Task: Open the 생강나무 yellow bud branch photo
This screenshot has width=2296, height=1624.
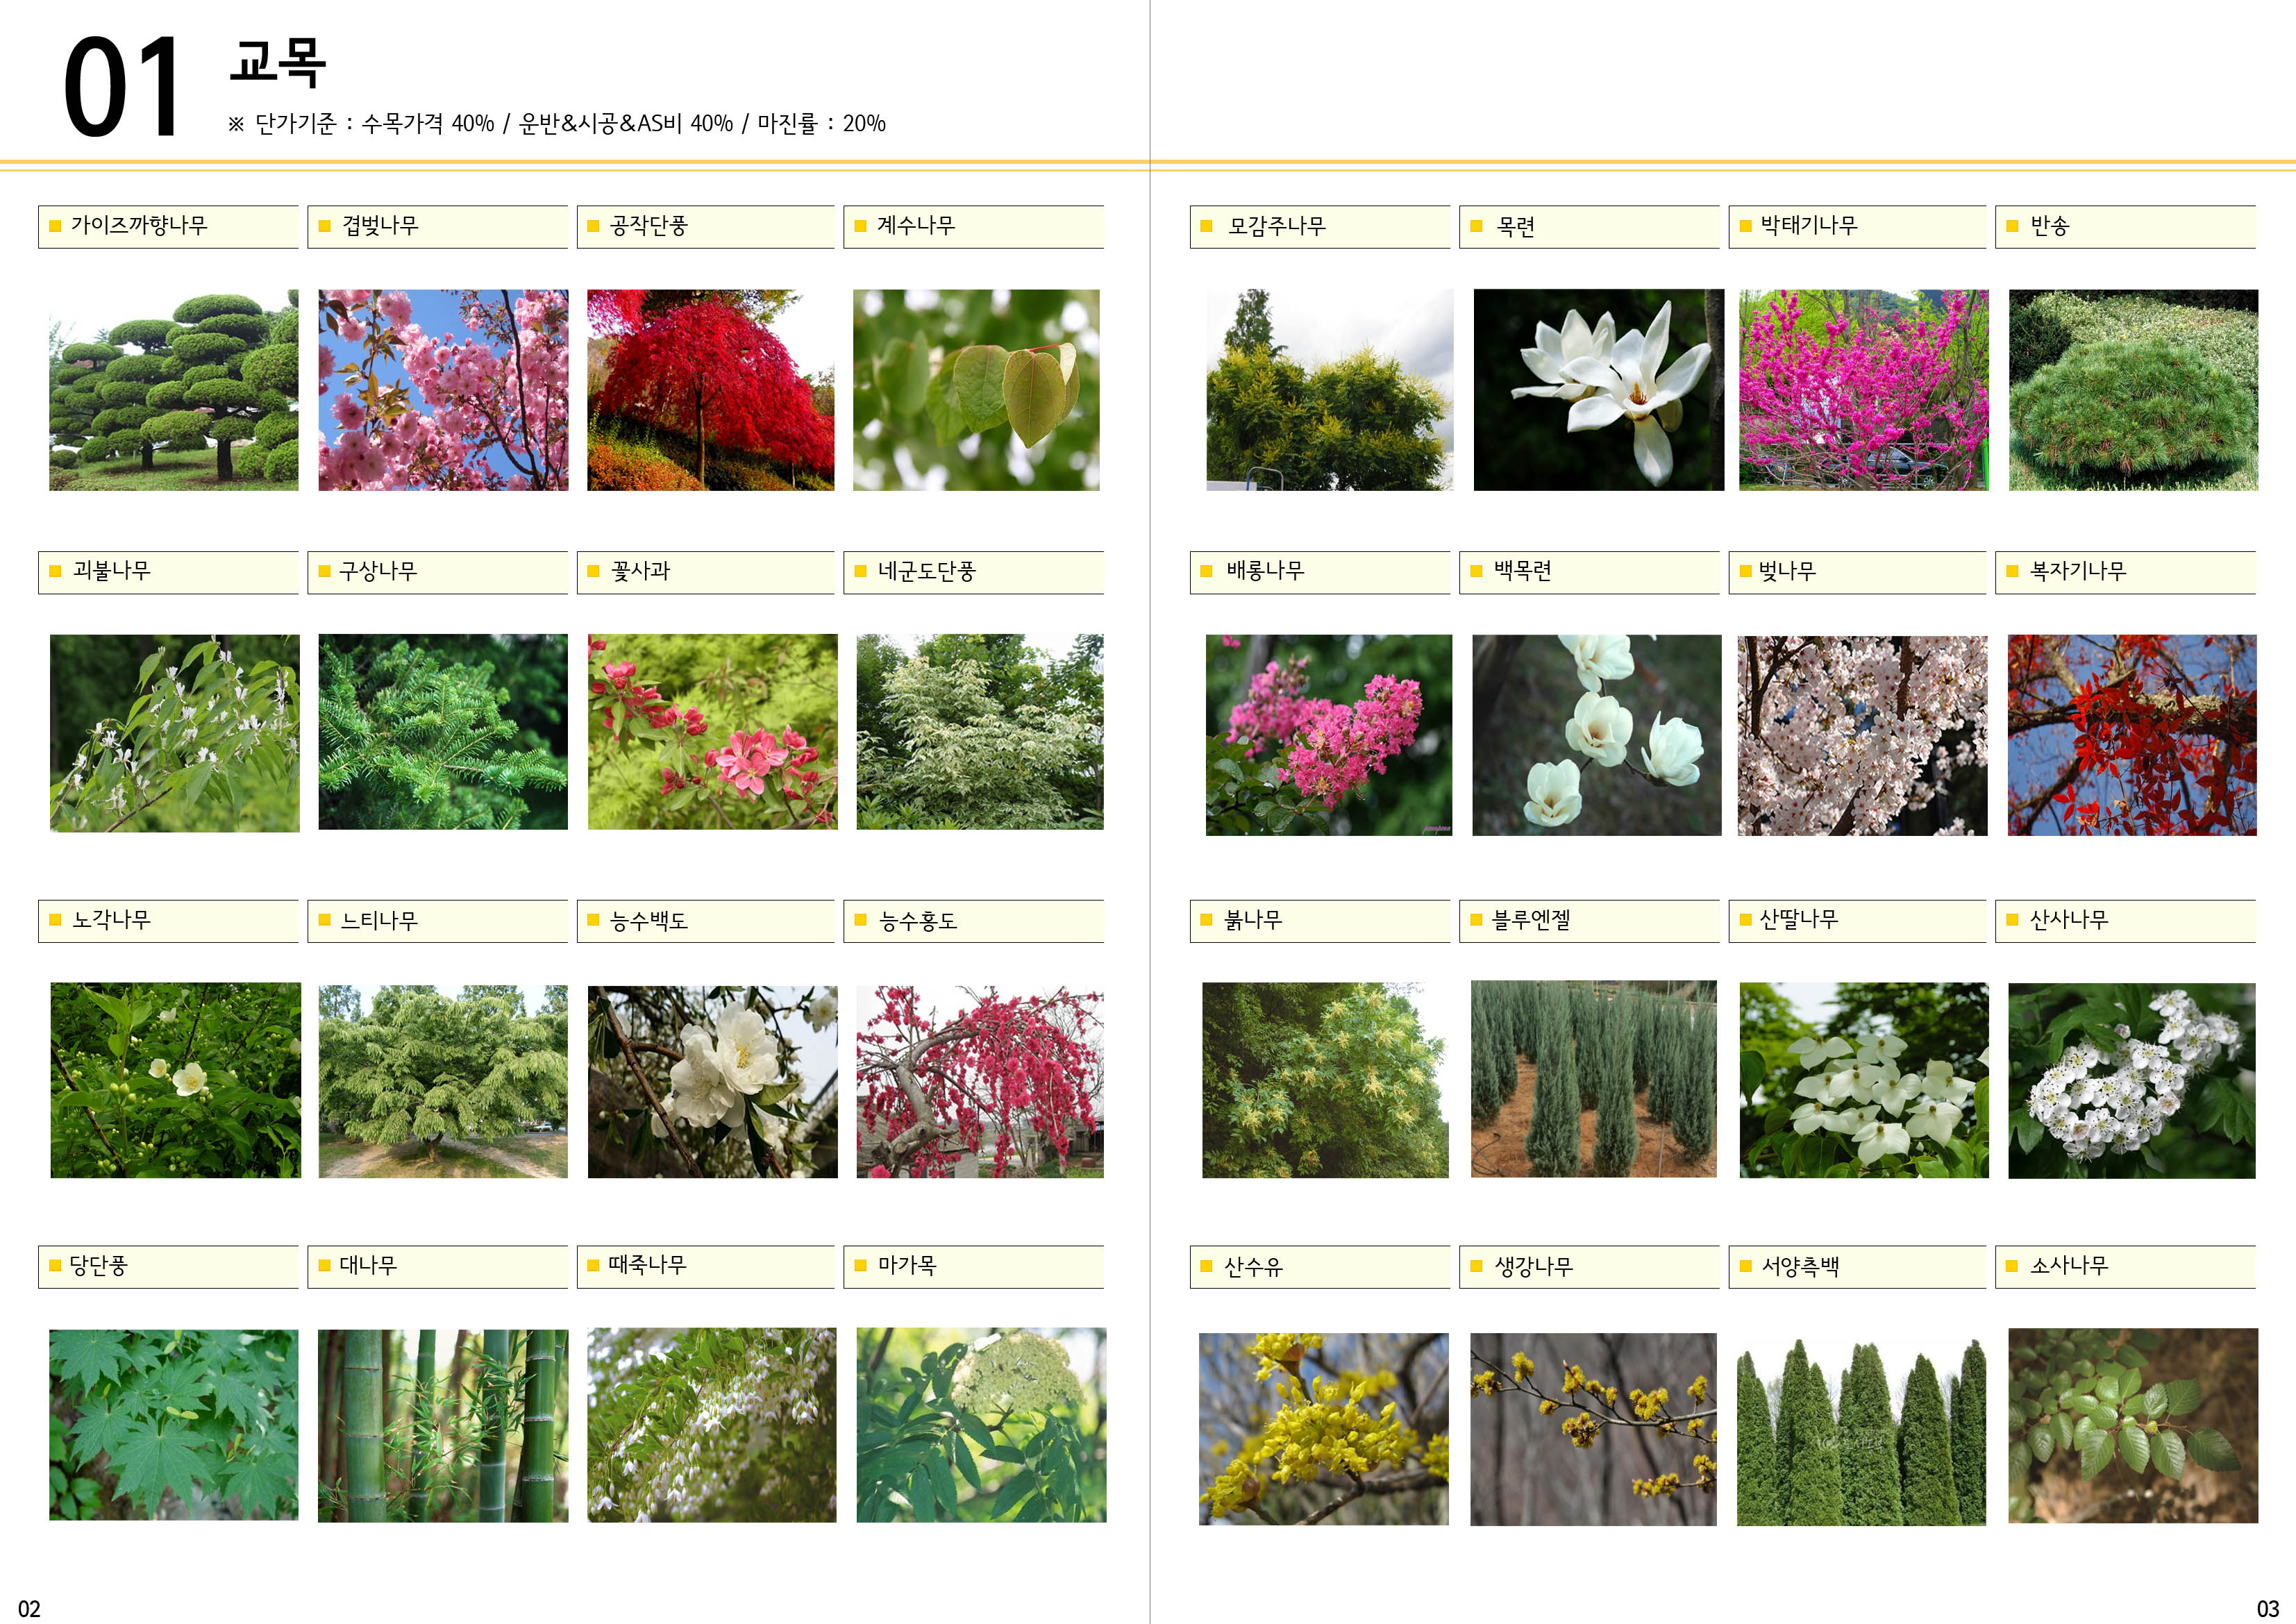Action: pos(1594,1429)
